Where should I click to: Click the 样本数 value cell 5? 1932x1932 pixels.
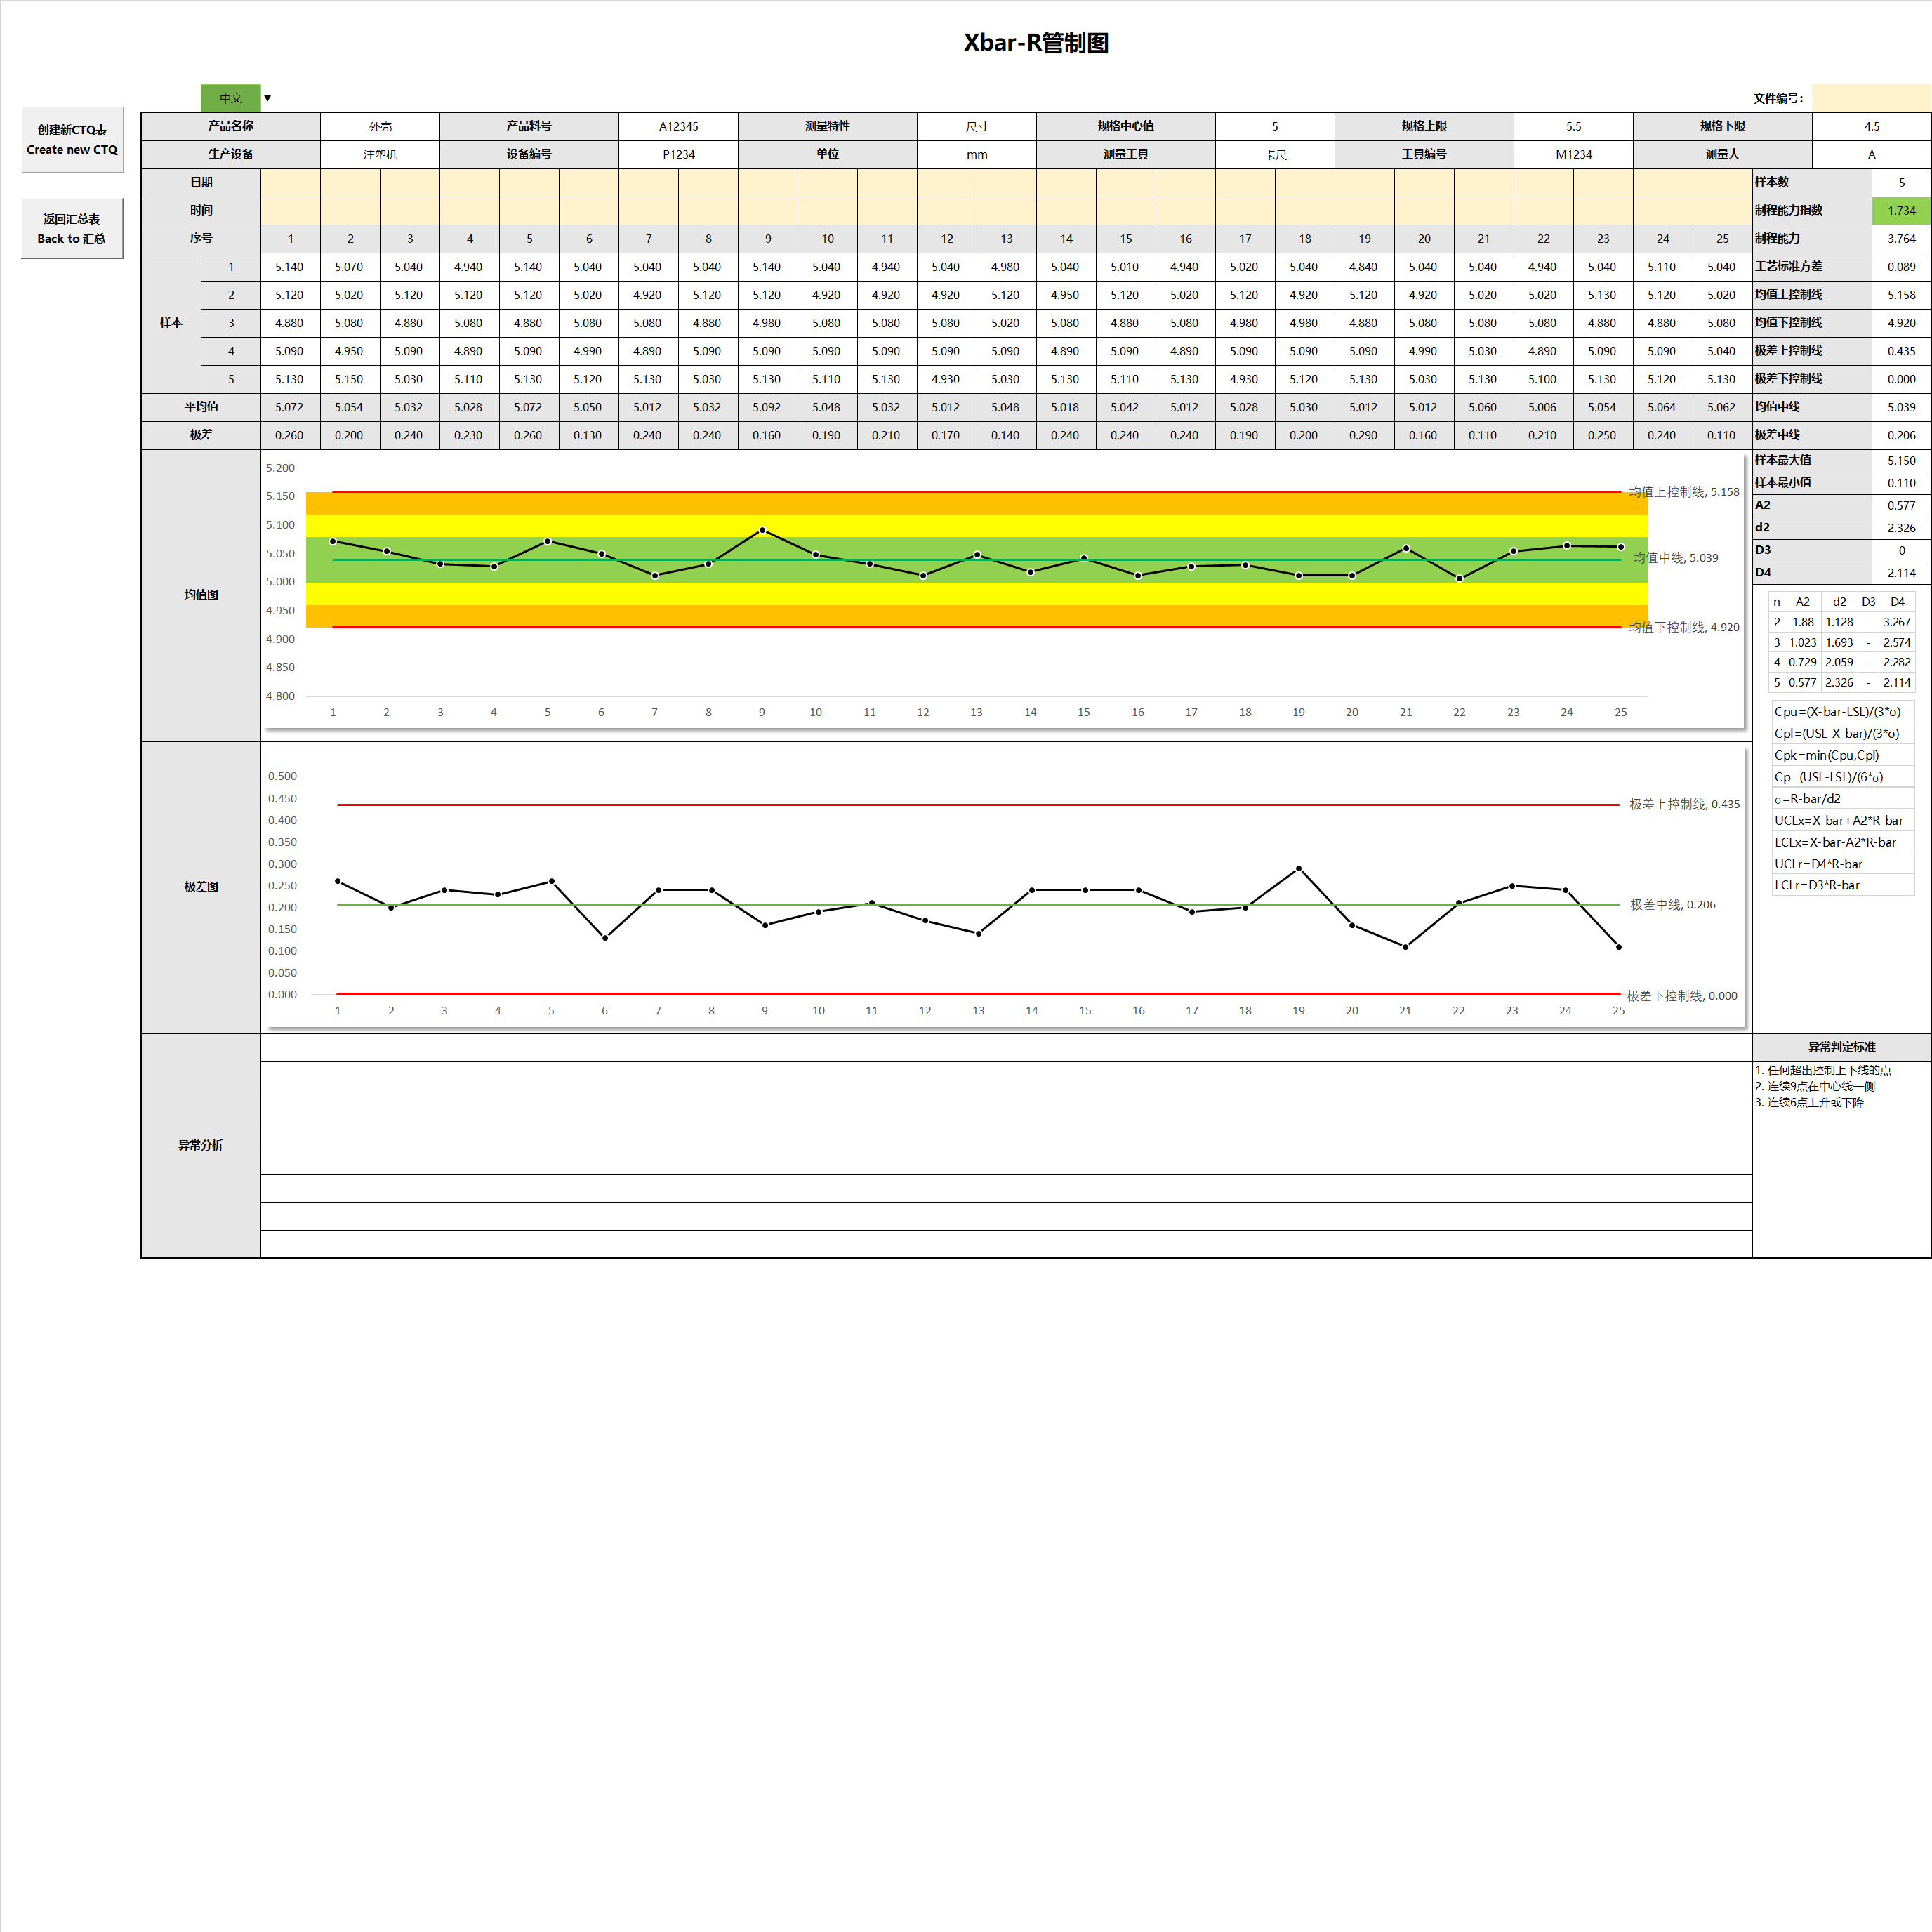pos(1901,183)
